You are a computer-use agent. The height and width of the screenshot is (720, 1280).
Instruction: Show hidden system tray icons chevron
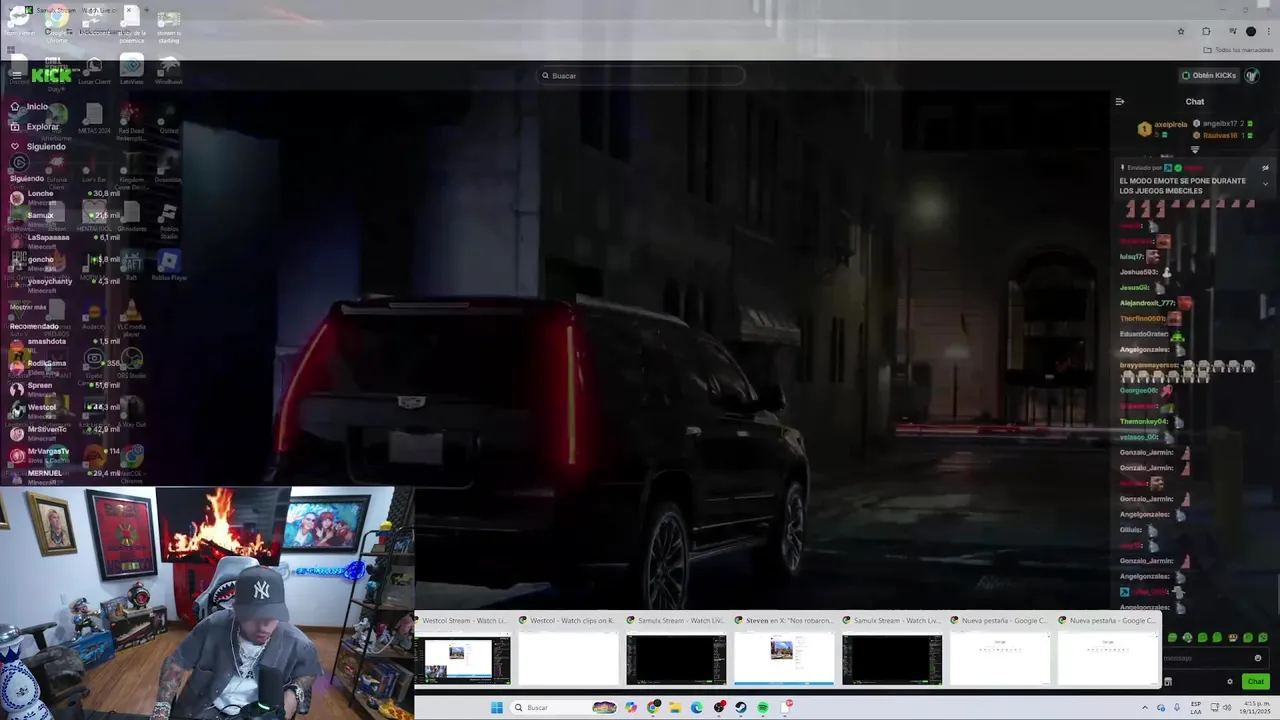point(1145,708)
